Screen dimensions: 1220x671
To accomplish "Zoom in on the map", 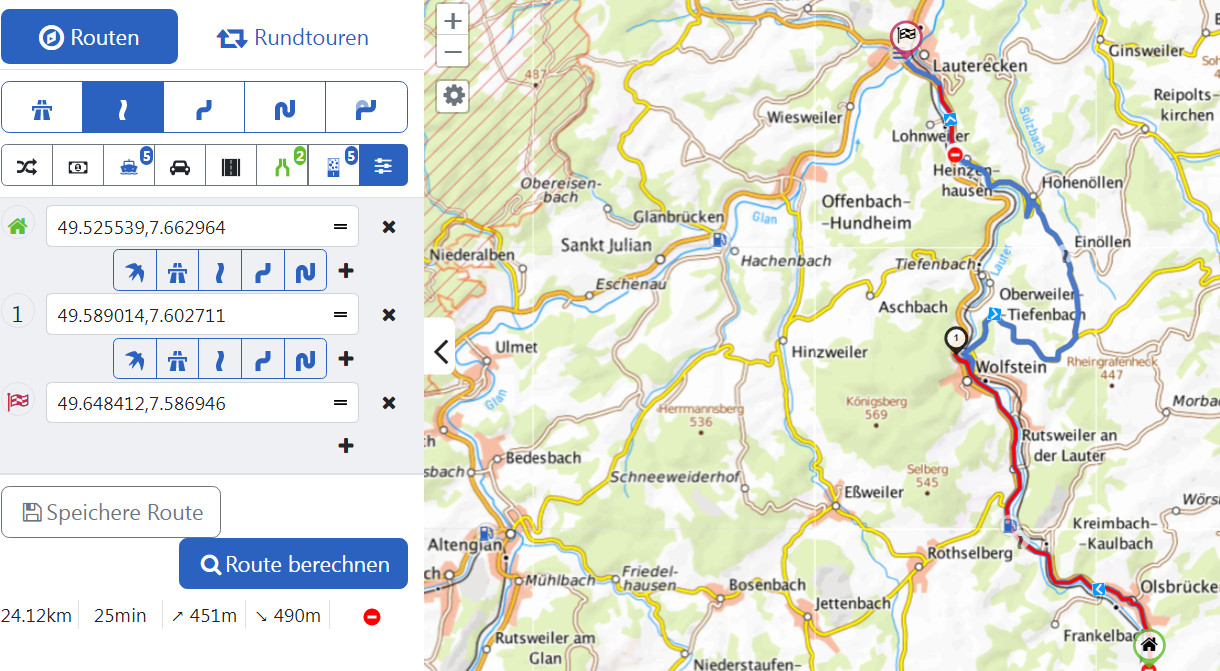I will pyautogui.click(x=453, y=20).
